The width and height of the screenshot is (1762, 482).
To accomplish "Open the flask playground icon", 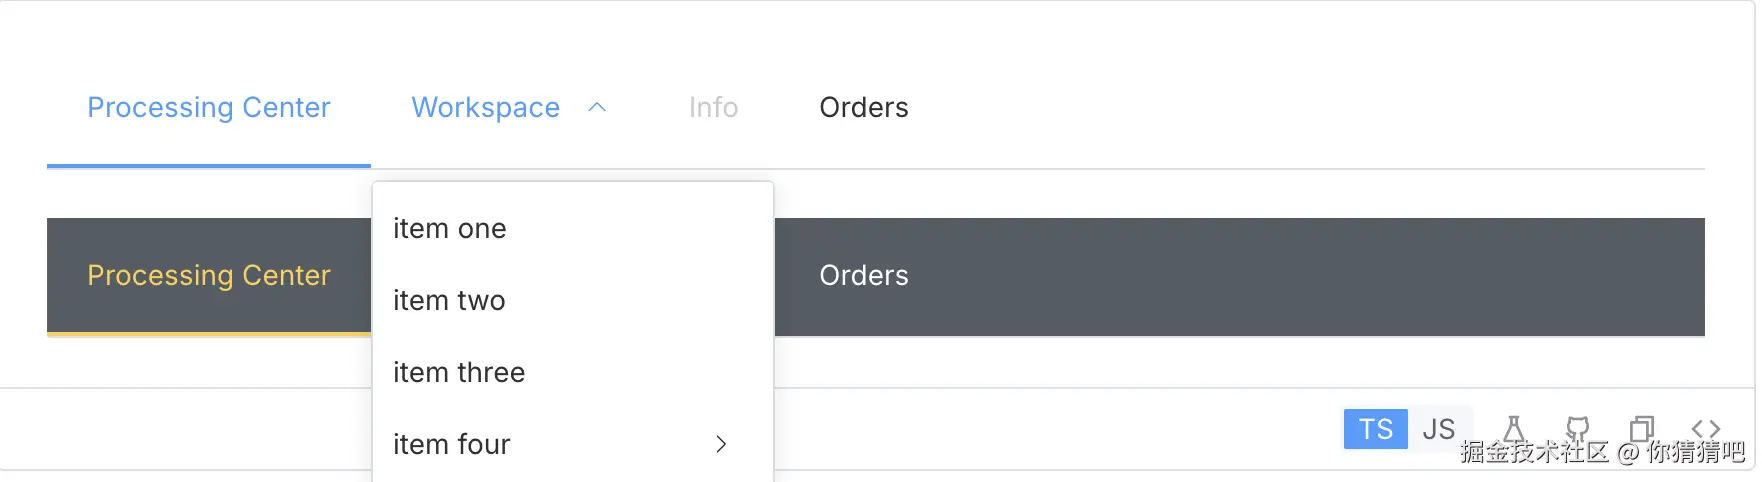I will (1514, 429).
